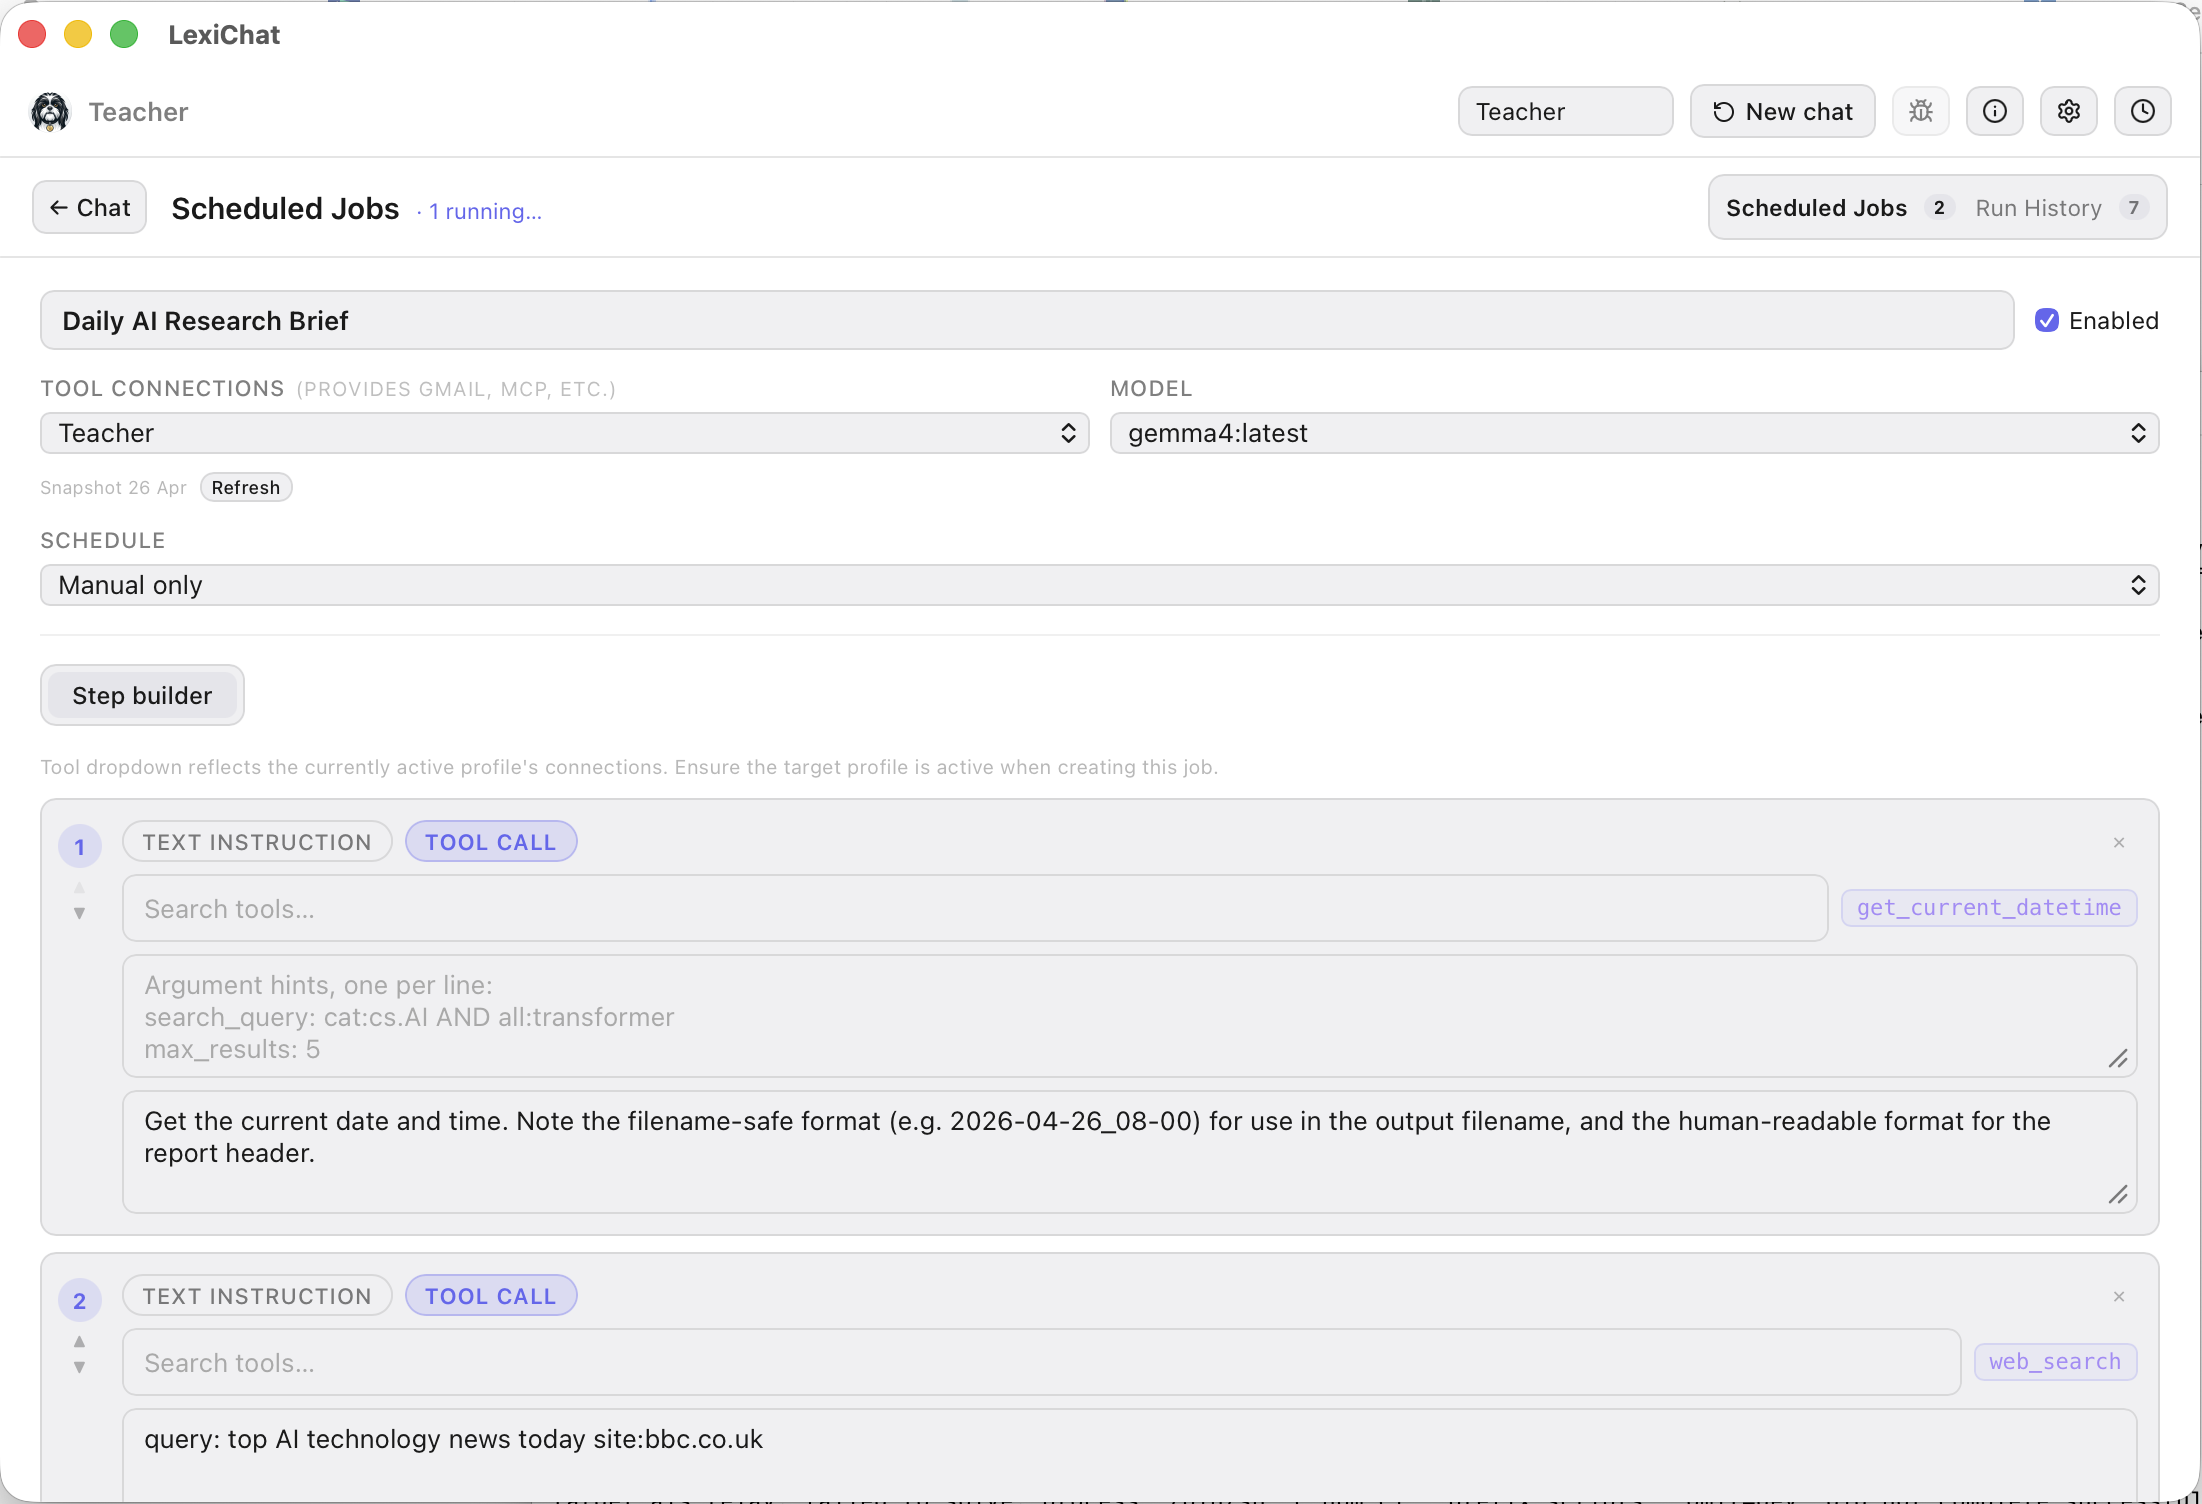
Task: Move step 2 down with arrow
Action: [79, 1367]
